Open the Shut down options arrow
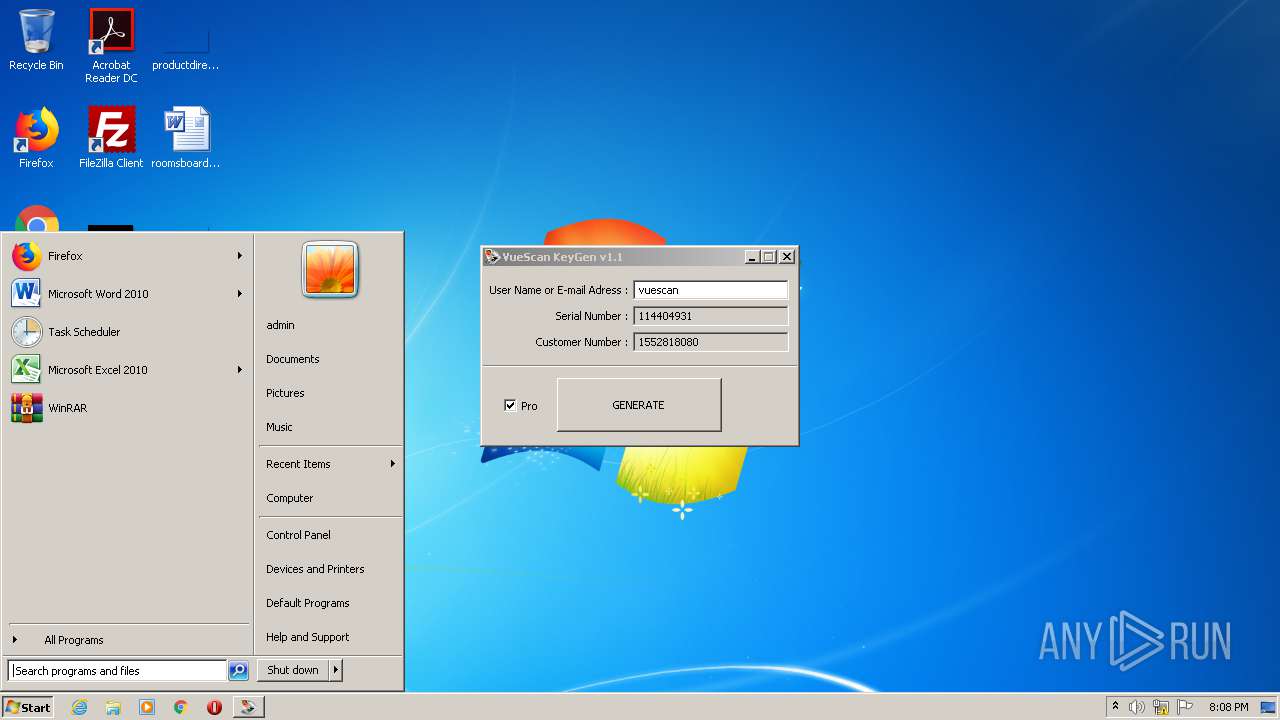This screenshot has height=720, width=1280. [x=336, y=670]
